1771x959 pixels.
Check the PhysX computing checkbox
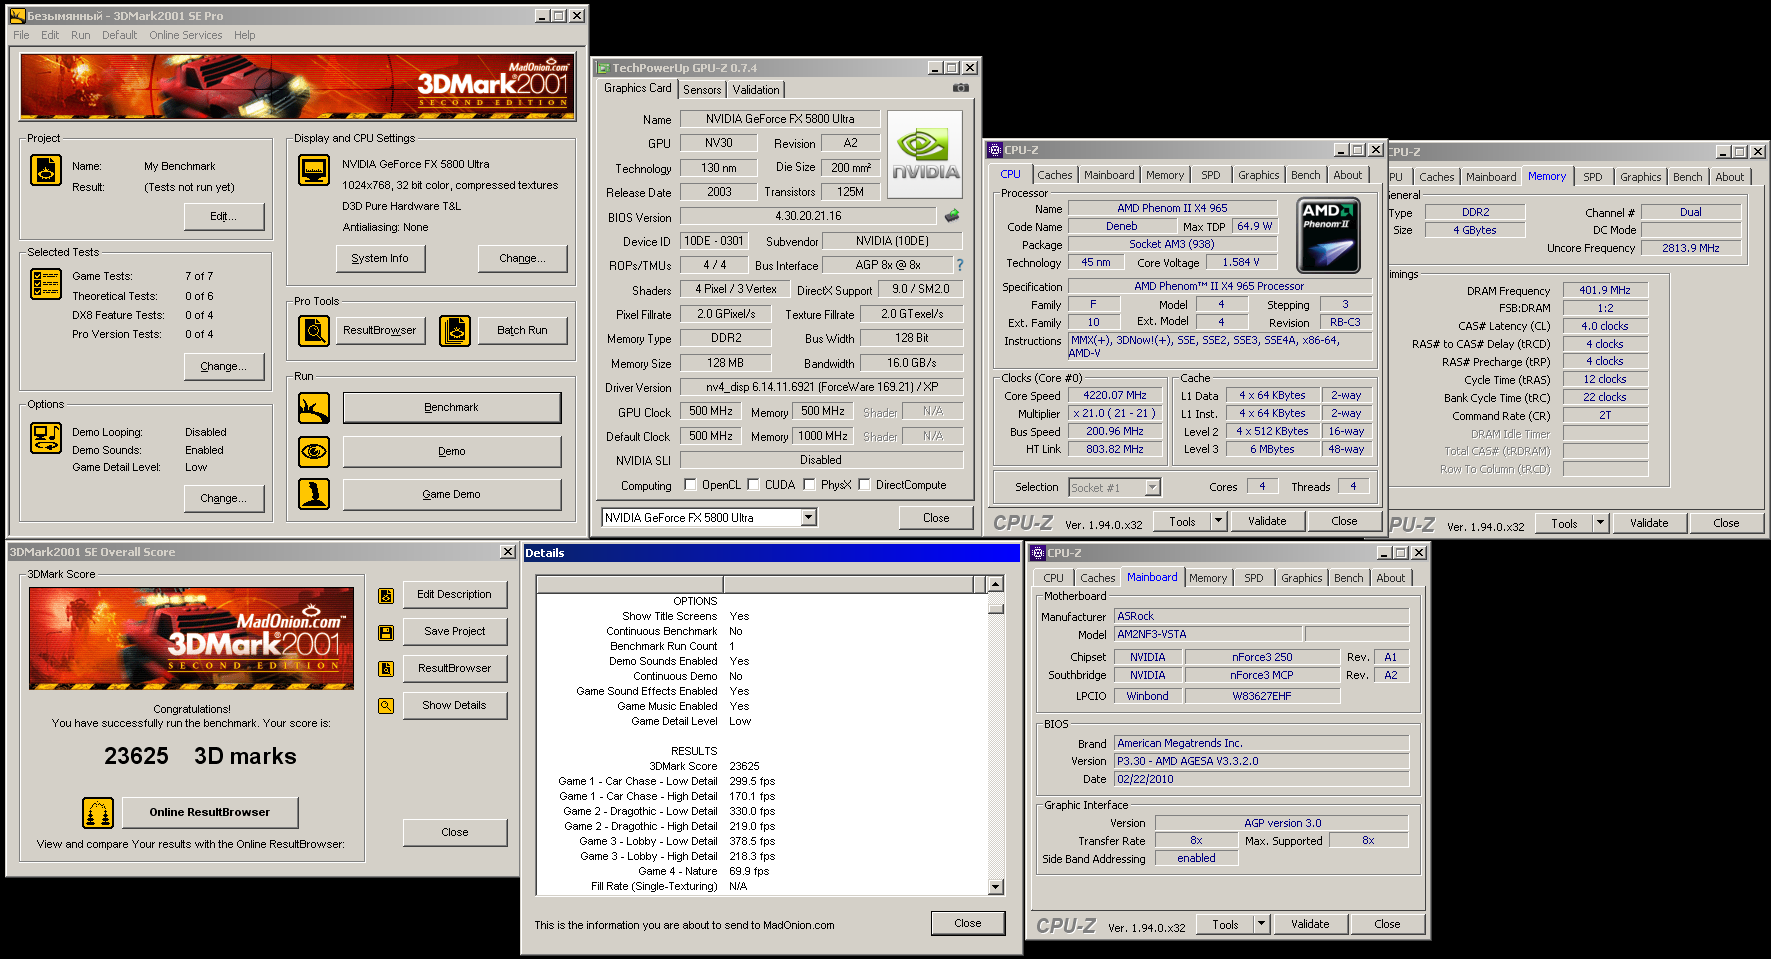coord(809,485)
